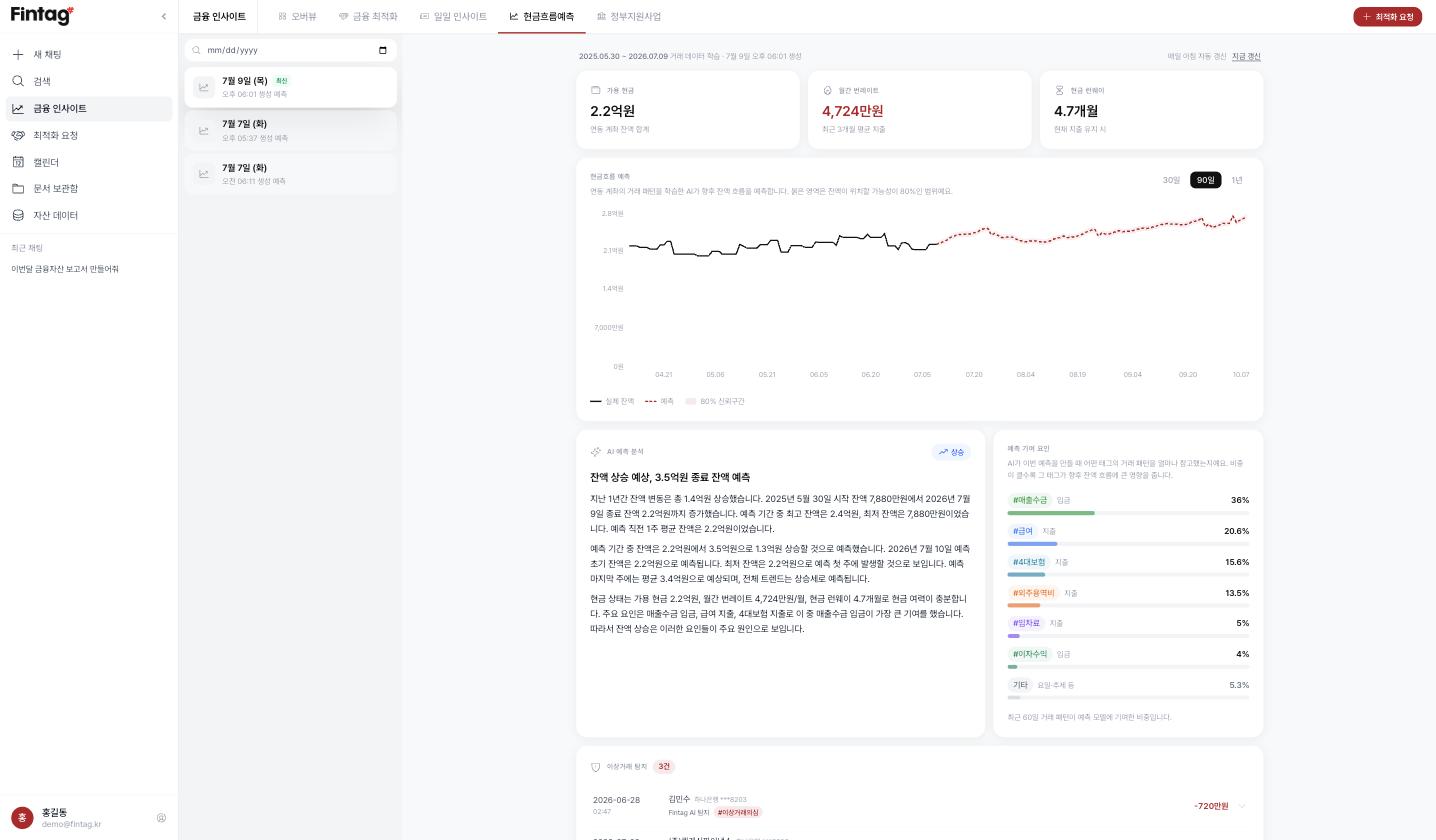Click the 지금 갱신 link
Screen dimensions: 1436x840
pyautogui.click(x=1246, y=56)
